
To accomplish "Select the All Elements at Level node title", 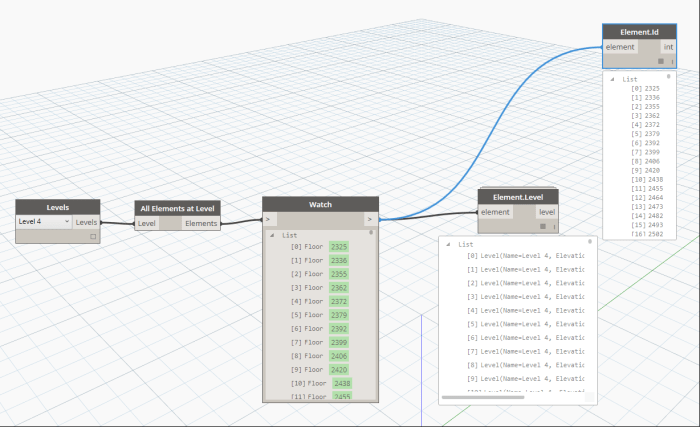I will click(178, 208).
